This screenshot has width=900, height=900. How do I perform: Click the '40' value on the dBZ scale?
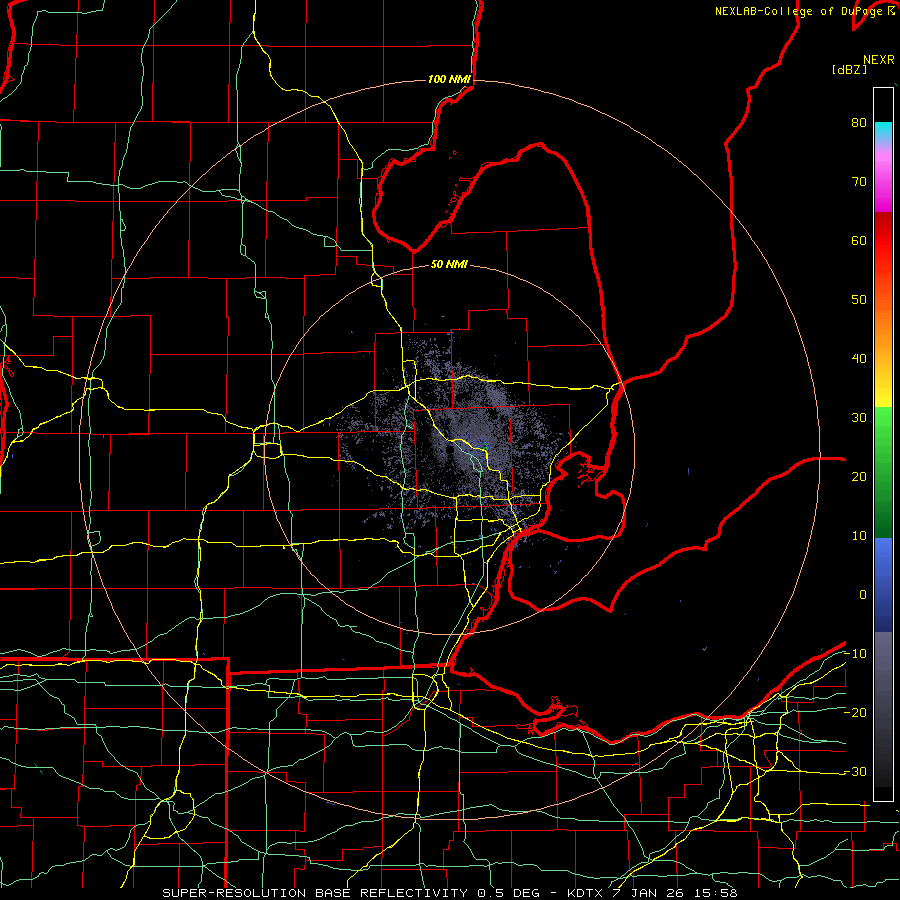click(x=859, y=359)
